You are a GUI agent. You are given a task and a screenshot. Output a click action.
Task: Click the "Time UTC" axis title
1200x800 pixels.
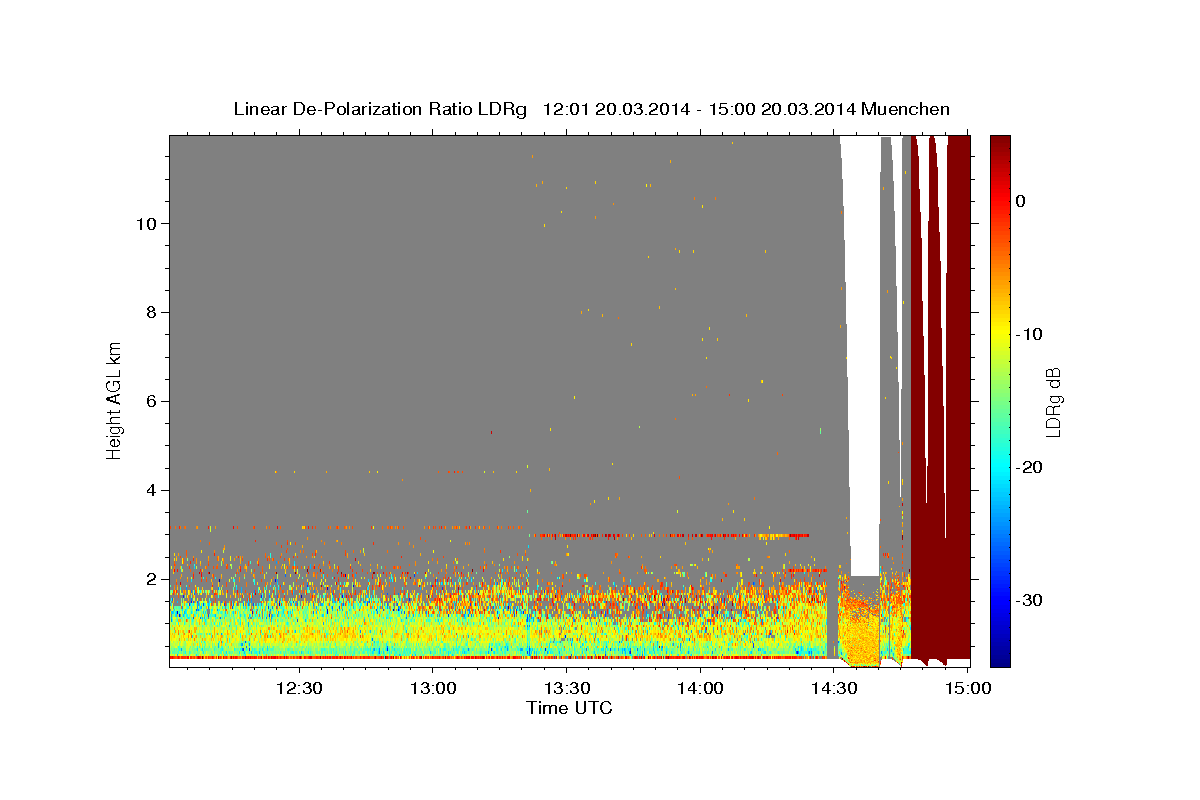tap(569, 708)
